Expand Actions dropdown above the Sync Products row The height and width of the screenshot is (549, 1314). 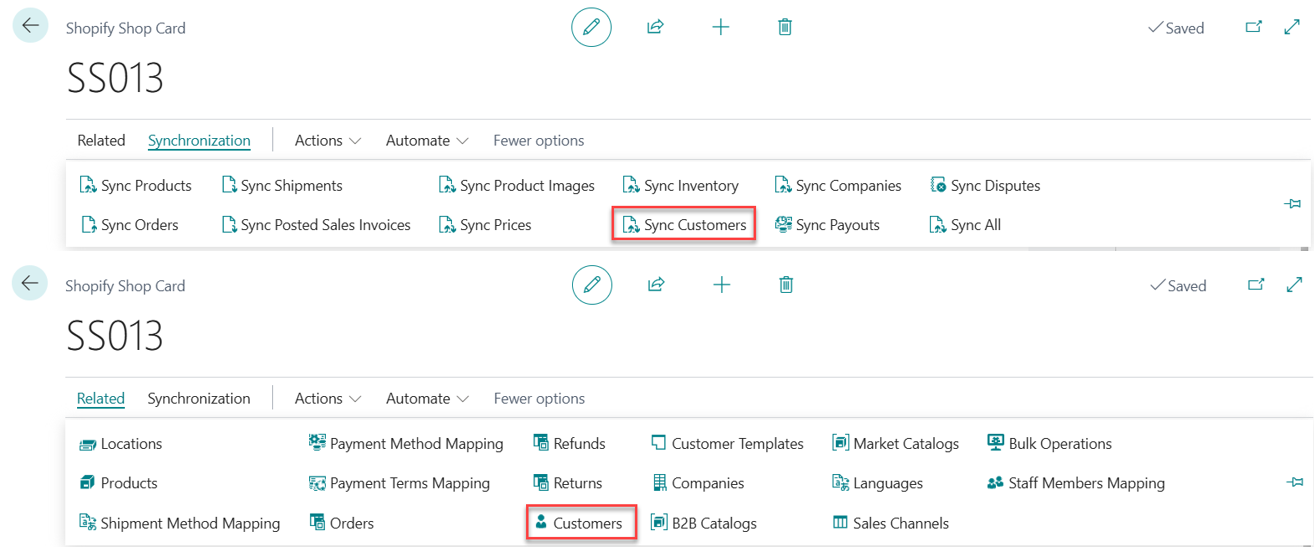pyautogui.click(x=327, y=141)
